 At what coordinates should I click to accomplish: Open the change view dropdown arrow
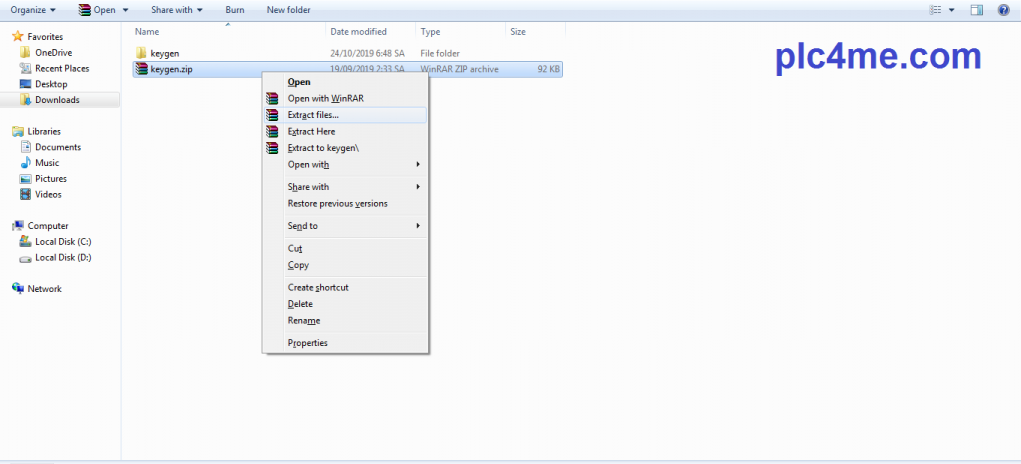[951, 10]
